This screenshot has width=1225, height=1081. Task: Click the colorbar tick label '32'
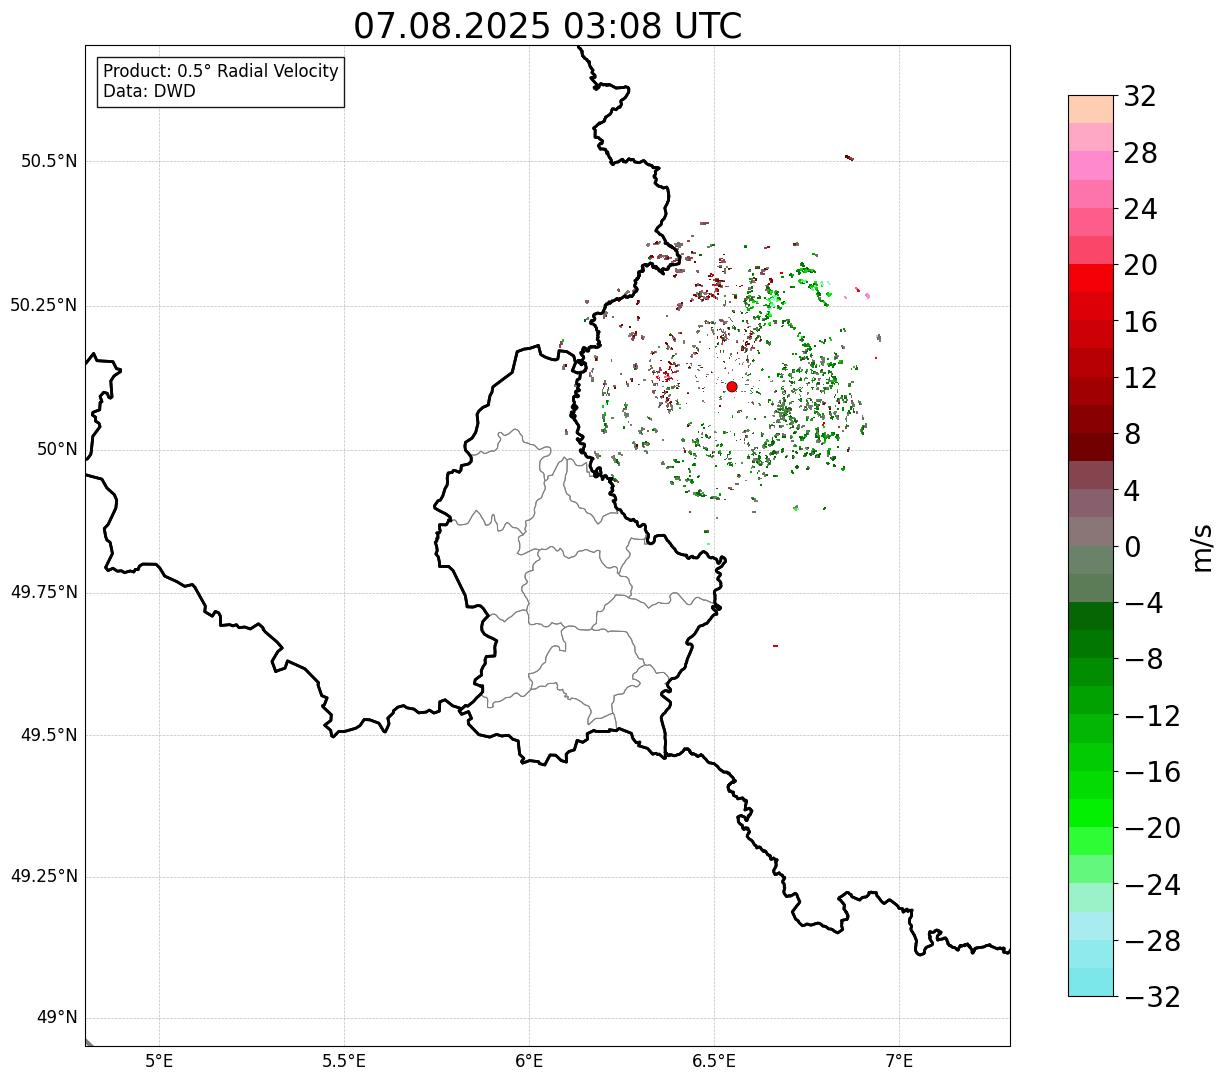pyautogui.click(x=1140, y=97)
